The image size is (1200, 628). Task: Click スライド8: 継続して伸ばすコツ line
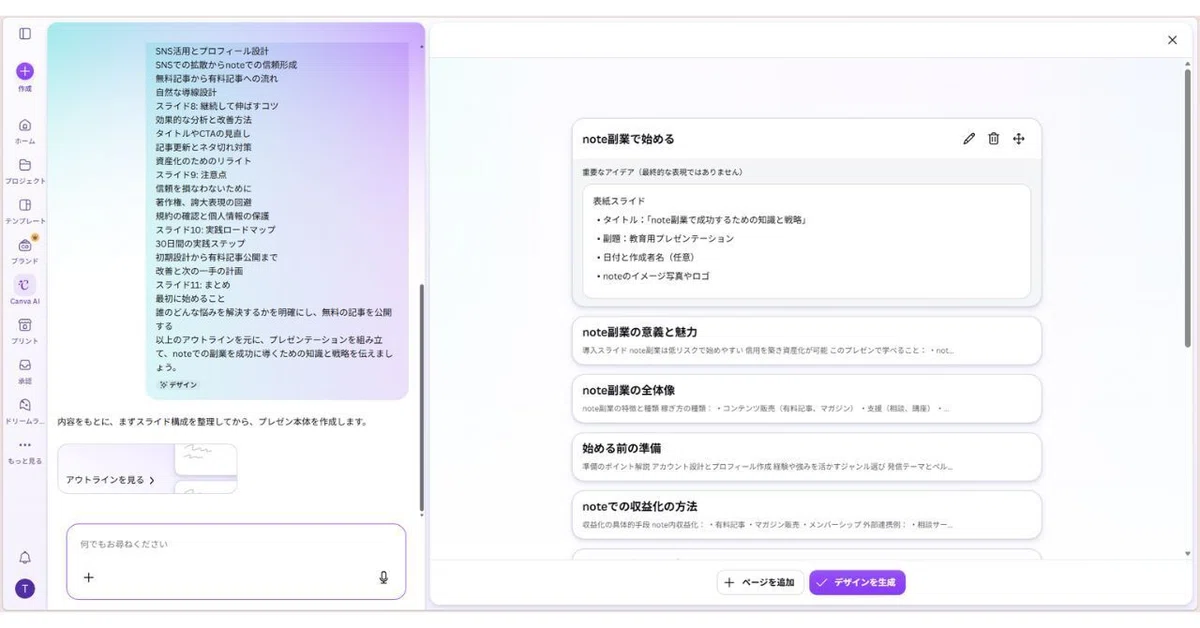coord(217,106)
